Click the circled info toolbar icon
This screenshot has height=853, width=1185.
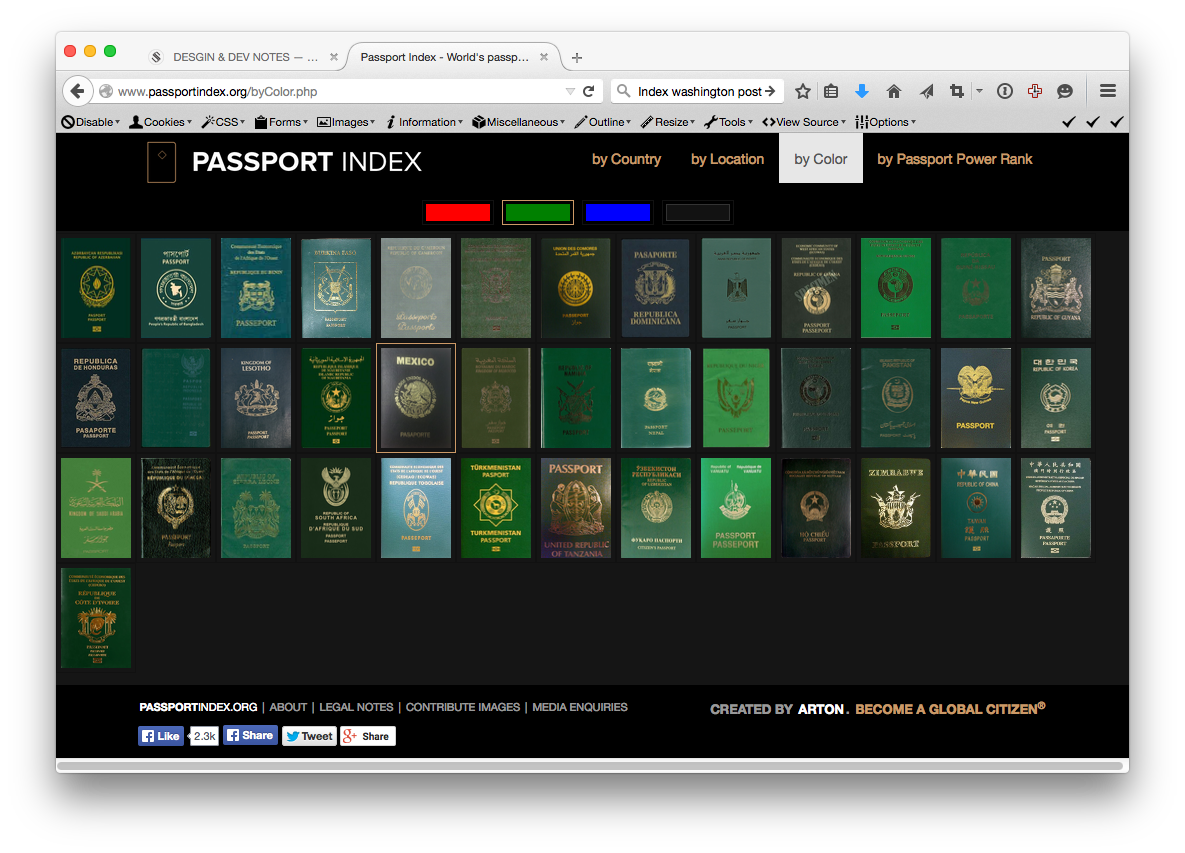1004,91
